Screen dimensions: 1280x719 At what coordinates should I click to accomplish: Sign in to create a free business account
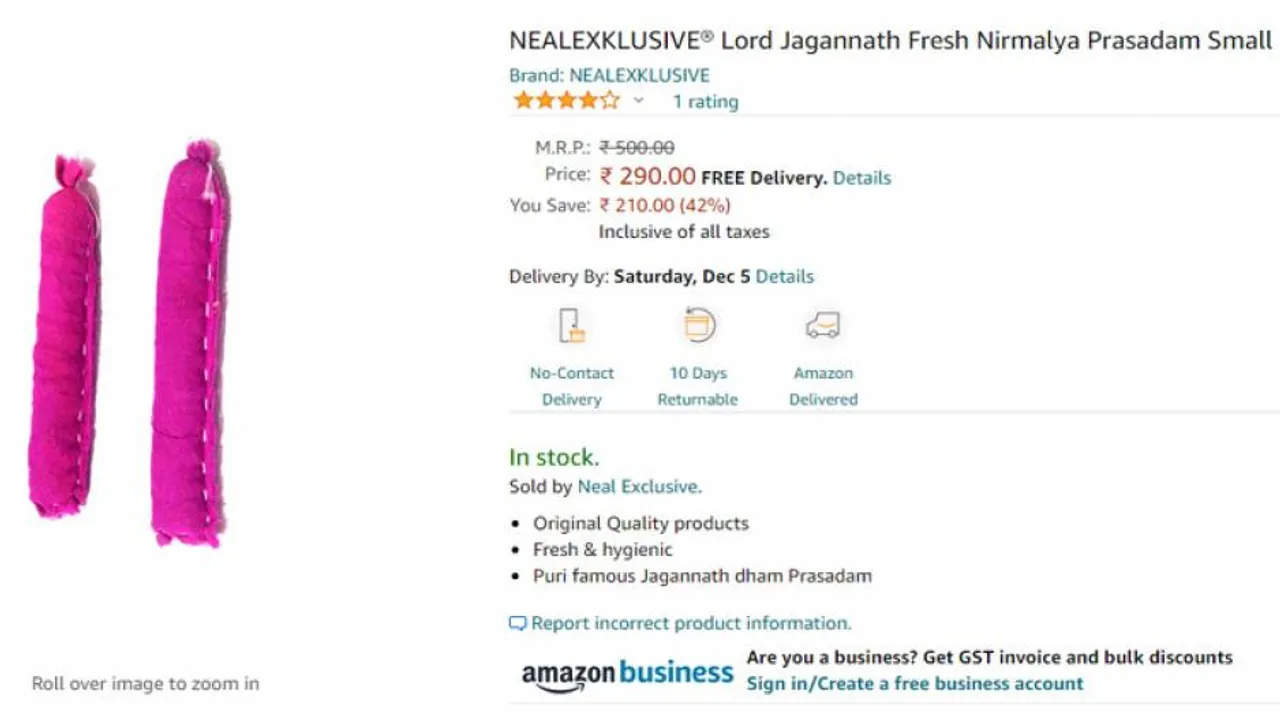(915, 683)
